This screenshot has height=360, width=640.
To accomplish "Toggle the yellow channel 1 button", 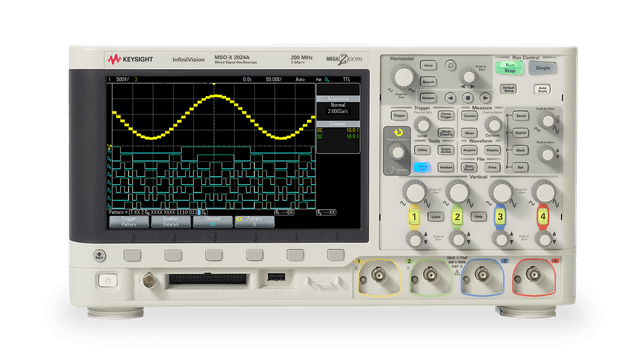I will pos(414,217).
